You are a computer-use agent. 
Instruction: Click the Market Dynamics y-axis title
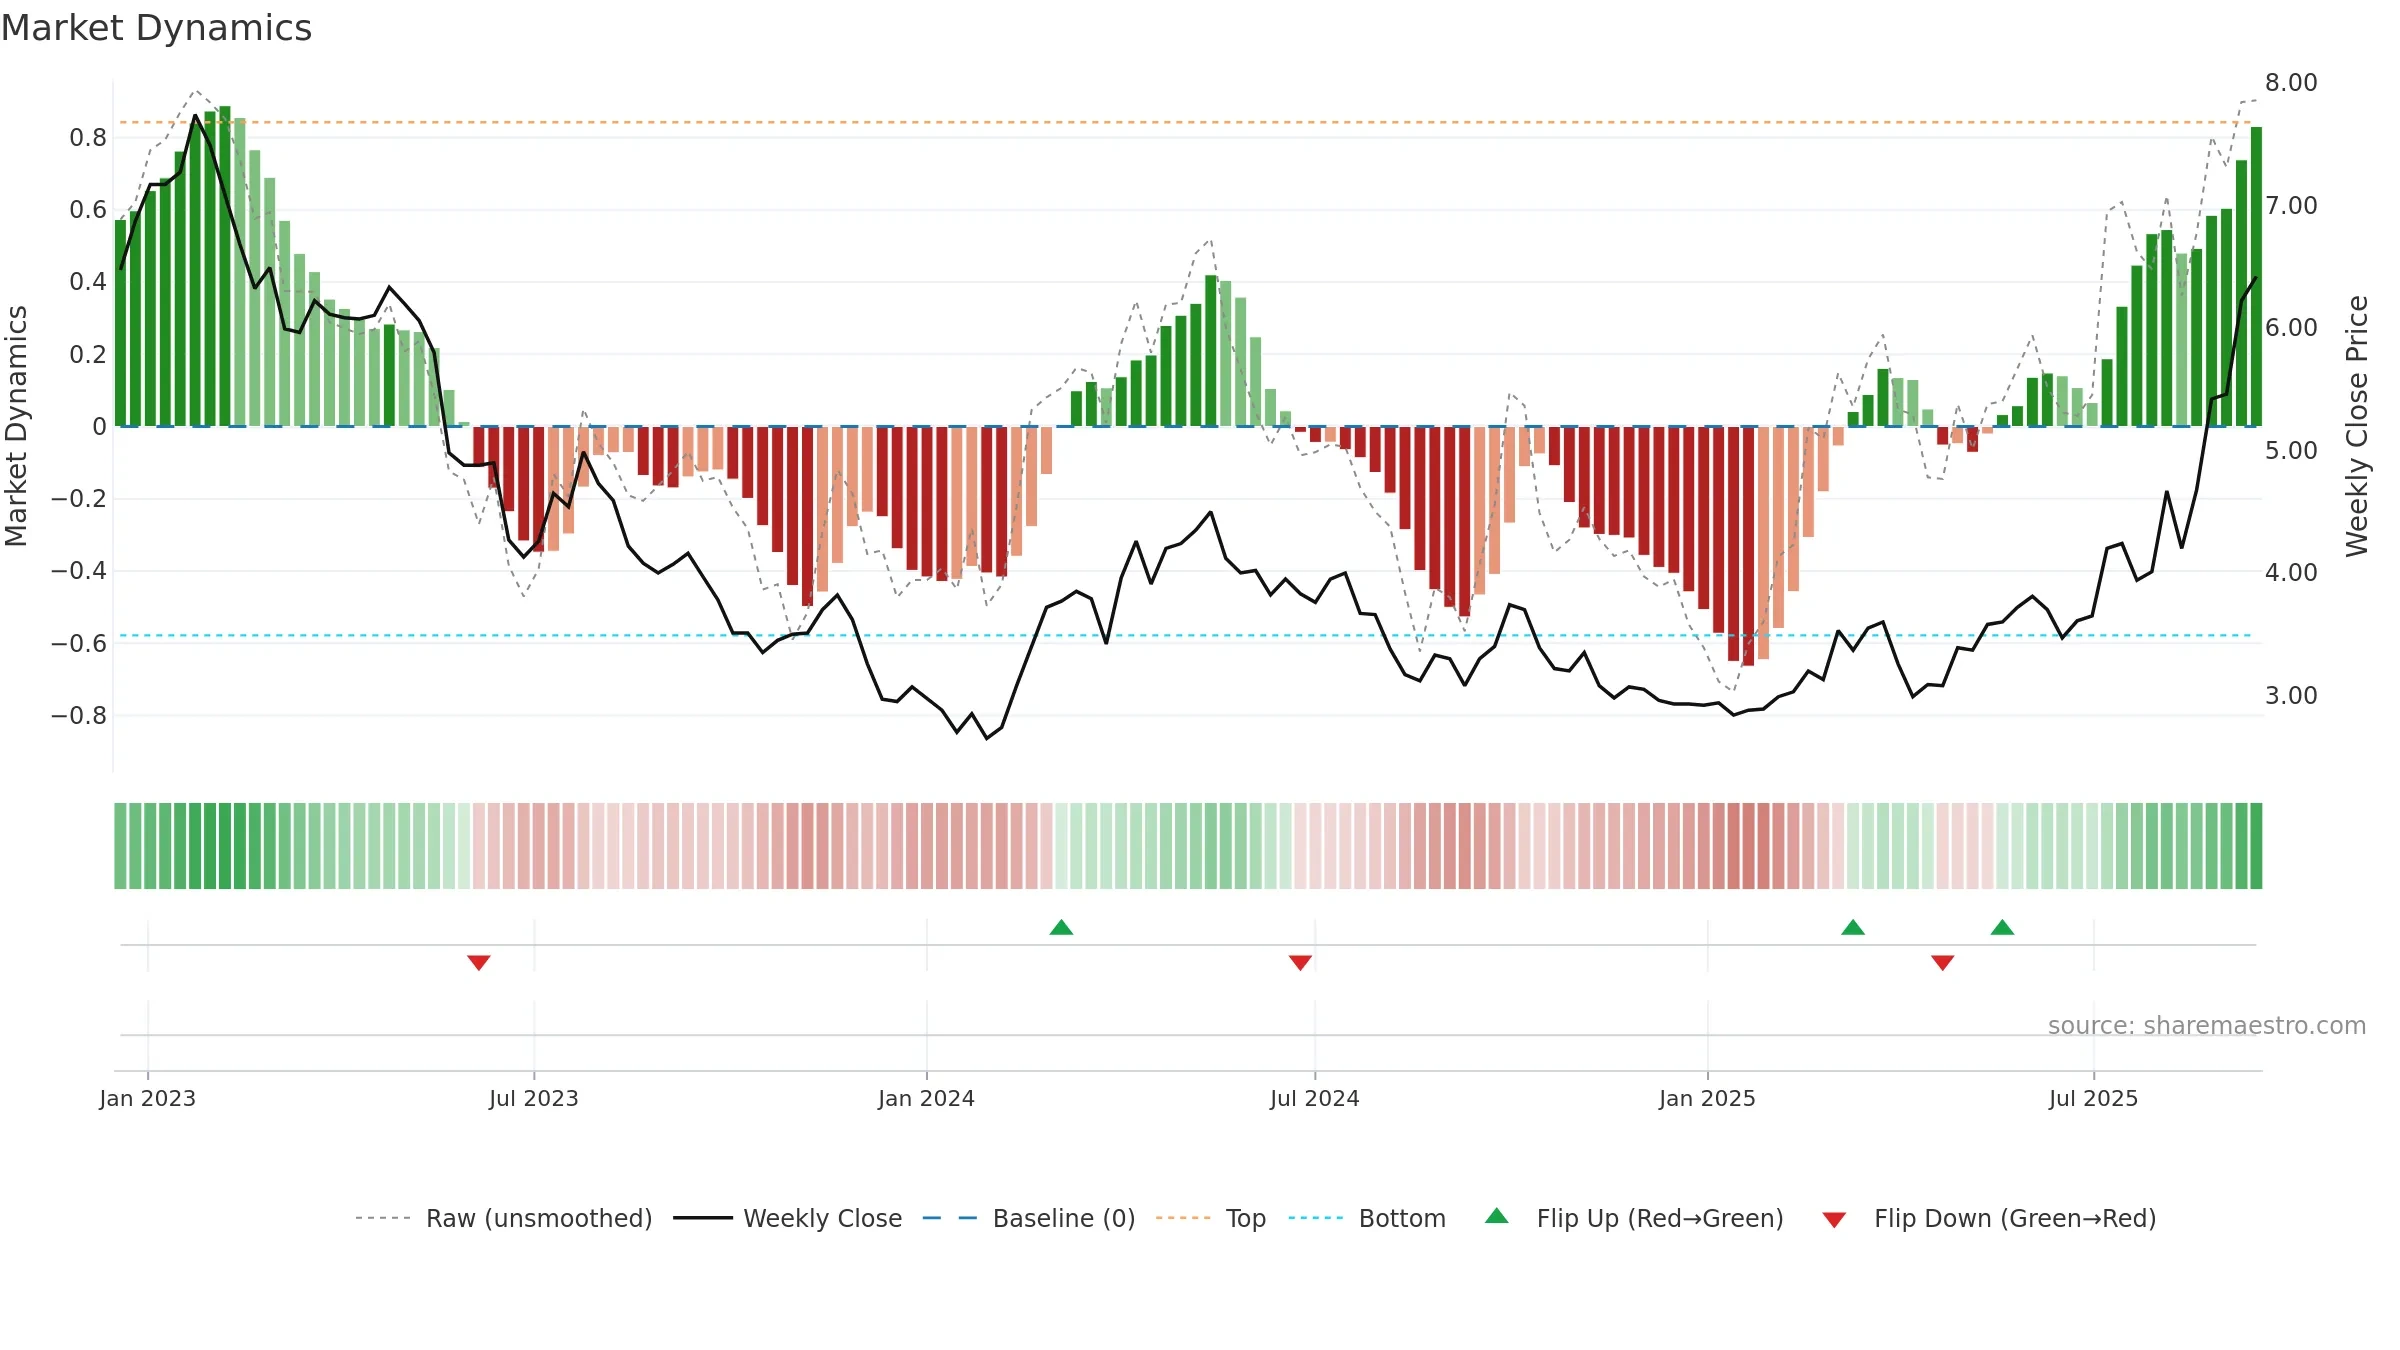click(16, 426)
